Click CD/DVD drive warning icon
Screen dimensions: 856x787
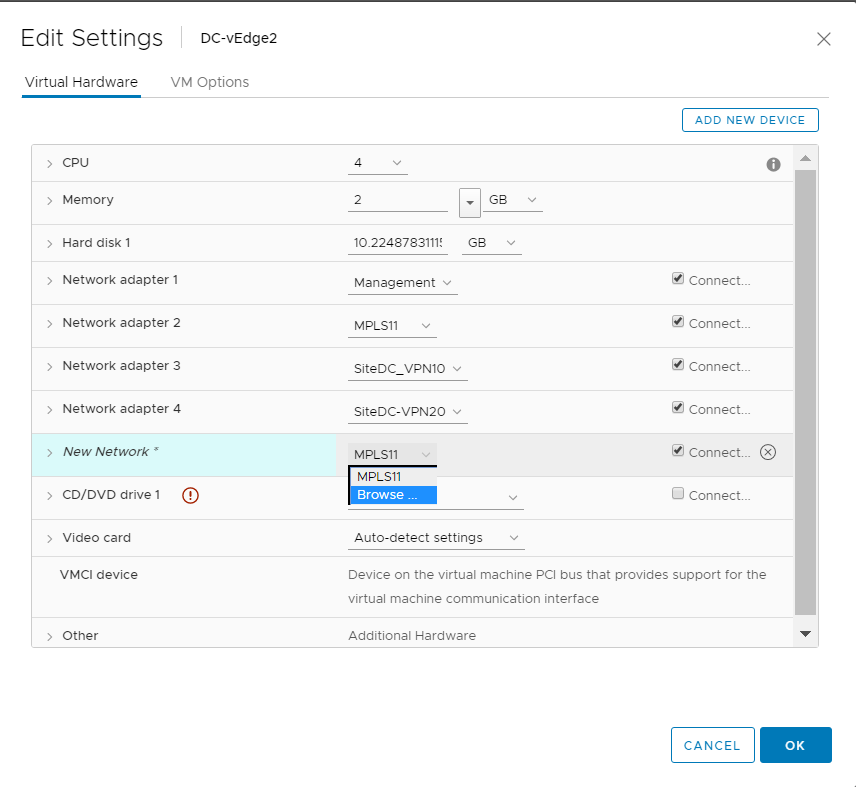coord(191,495)
